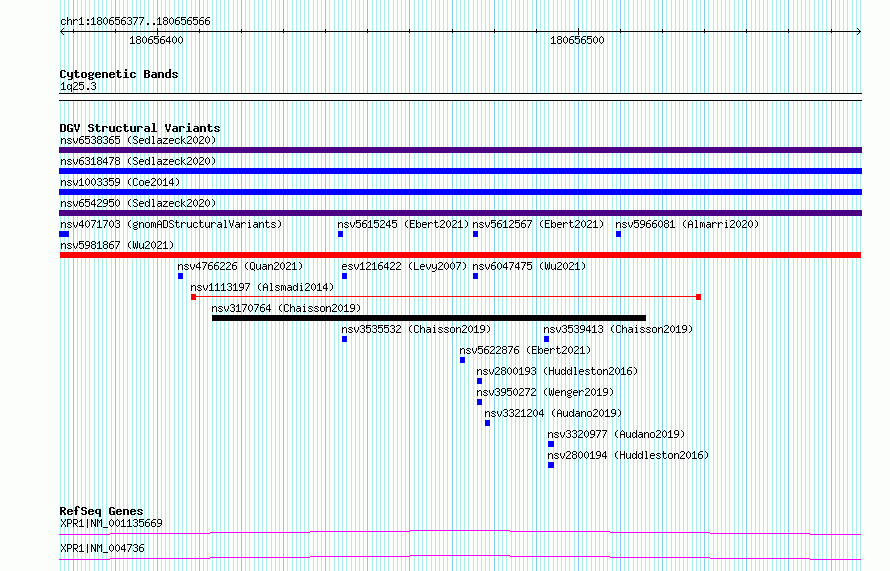Click the nsv3539413 (Chaisson2019) label

coord(619,329)
